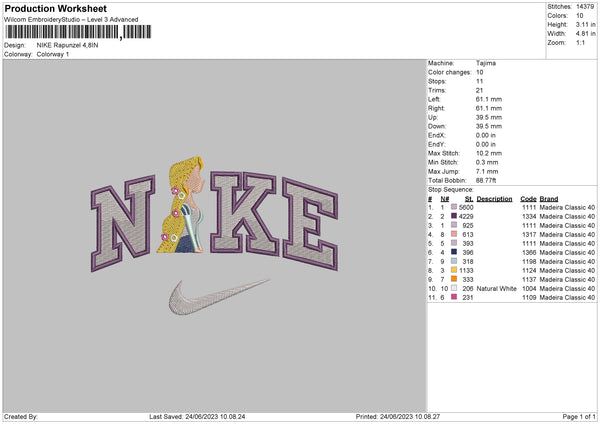Click the Production Worksheet title
This screenshot has width=600, height=424.
pos(55,9)
